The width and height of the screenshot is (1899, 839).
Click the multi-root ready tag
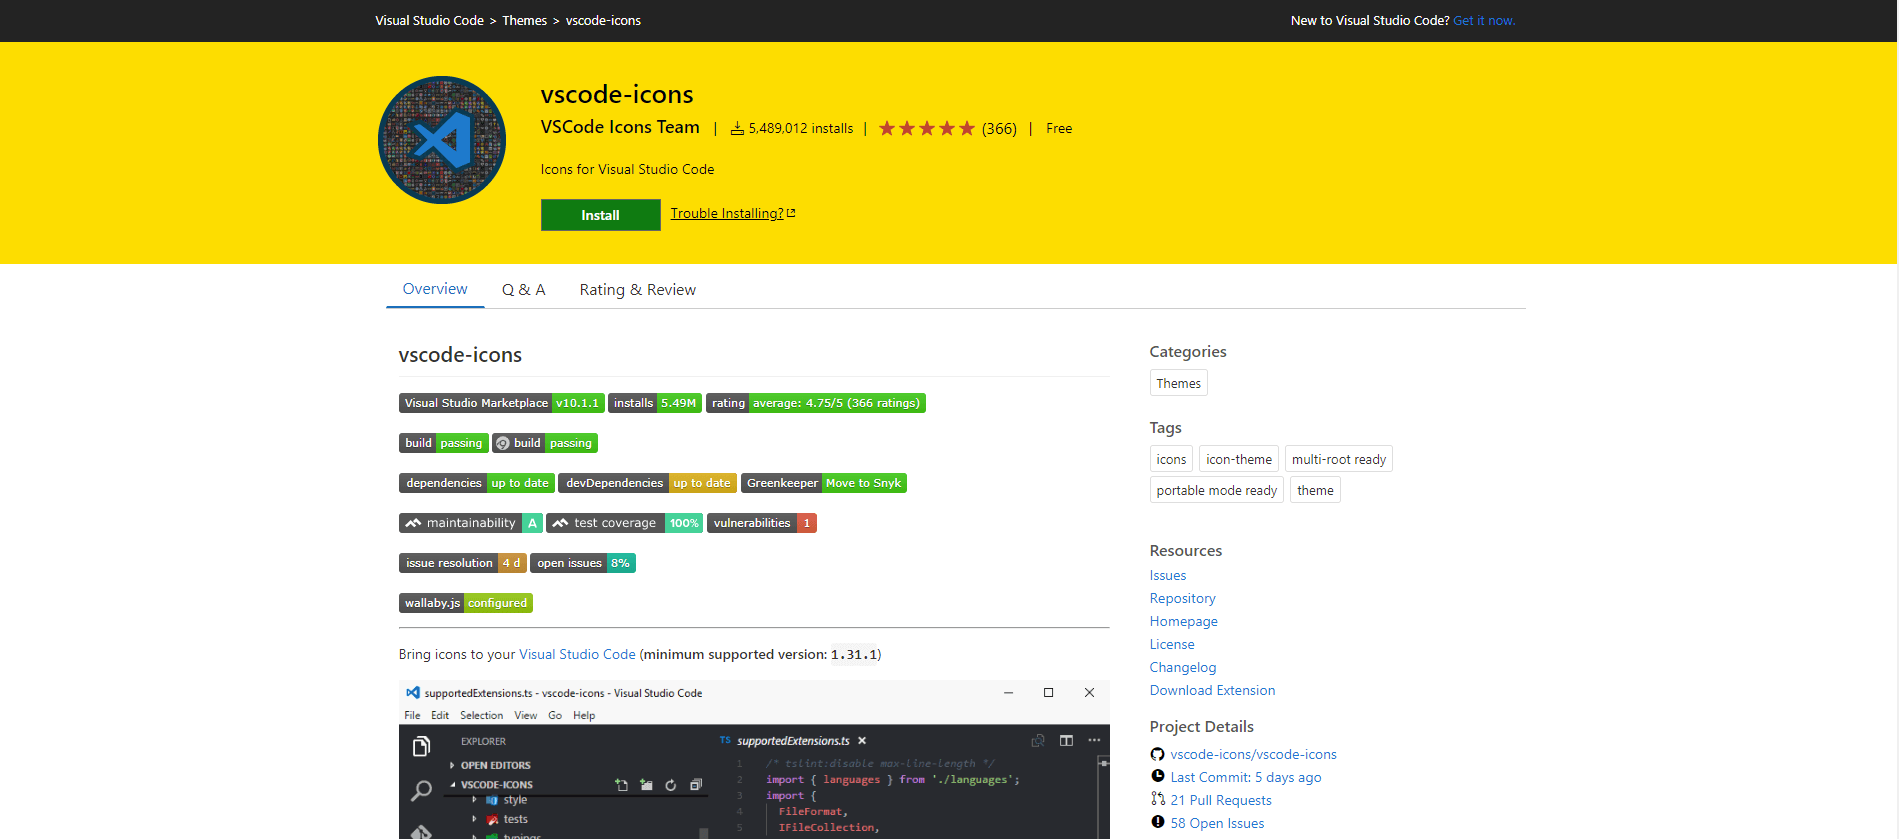tap(1338, 459)
